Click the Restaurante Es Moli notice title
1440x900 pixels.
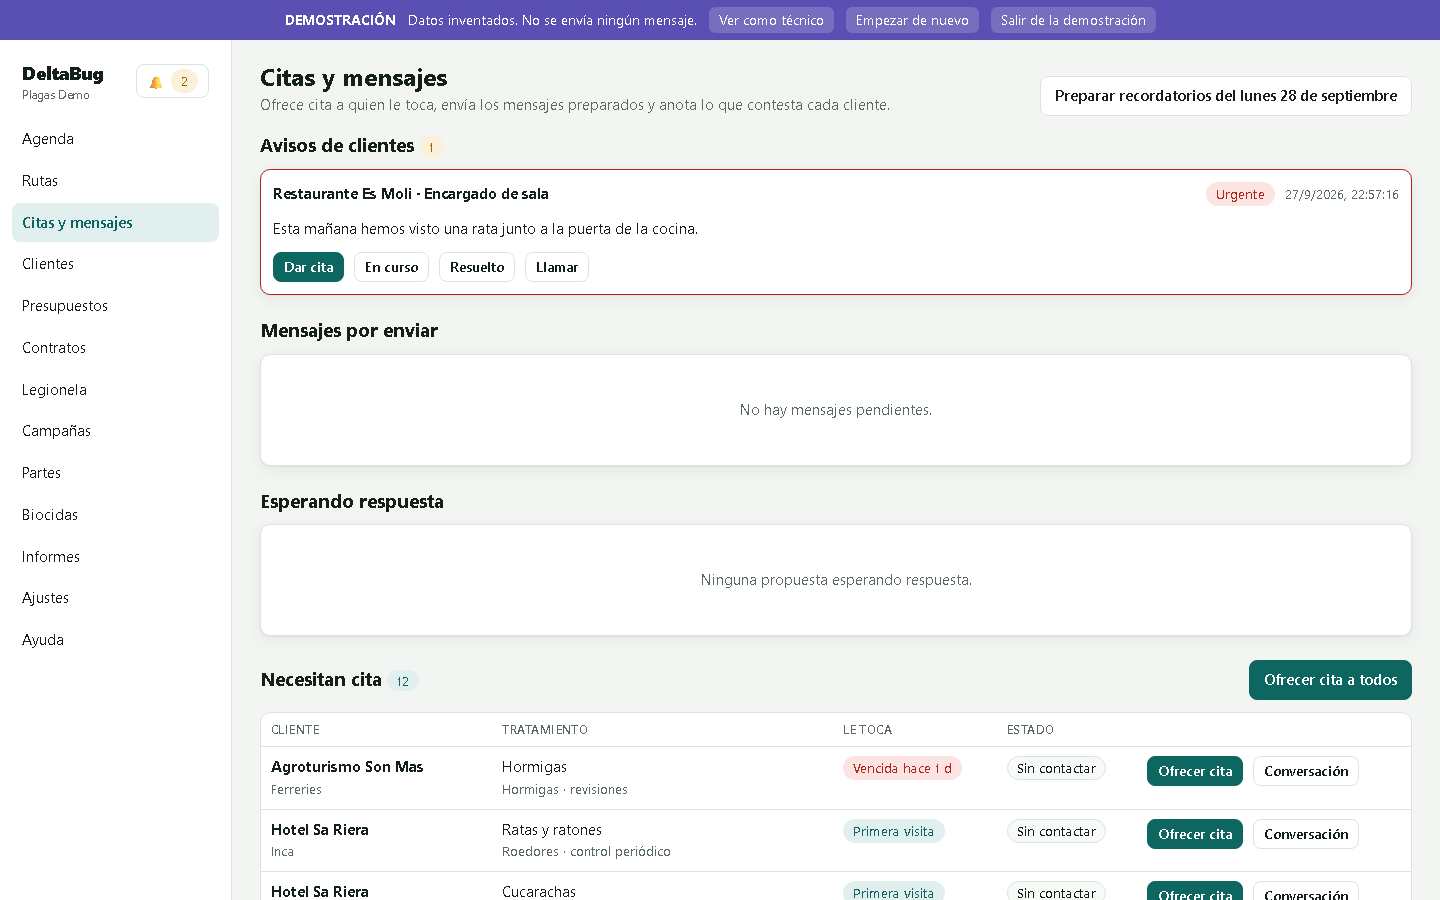click(x=411, y=194)
